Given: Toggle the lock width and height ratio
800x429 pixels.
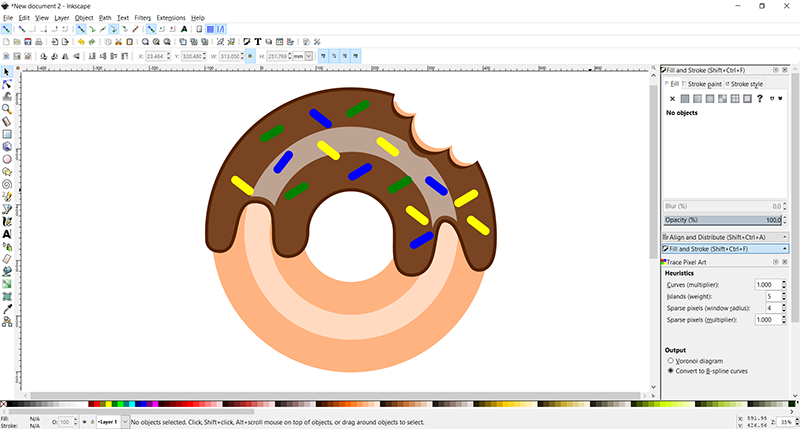Looking at the screenshot, I should (250, 56).
